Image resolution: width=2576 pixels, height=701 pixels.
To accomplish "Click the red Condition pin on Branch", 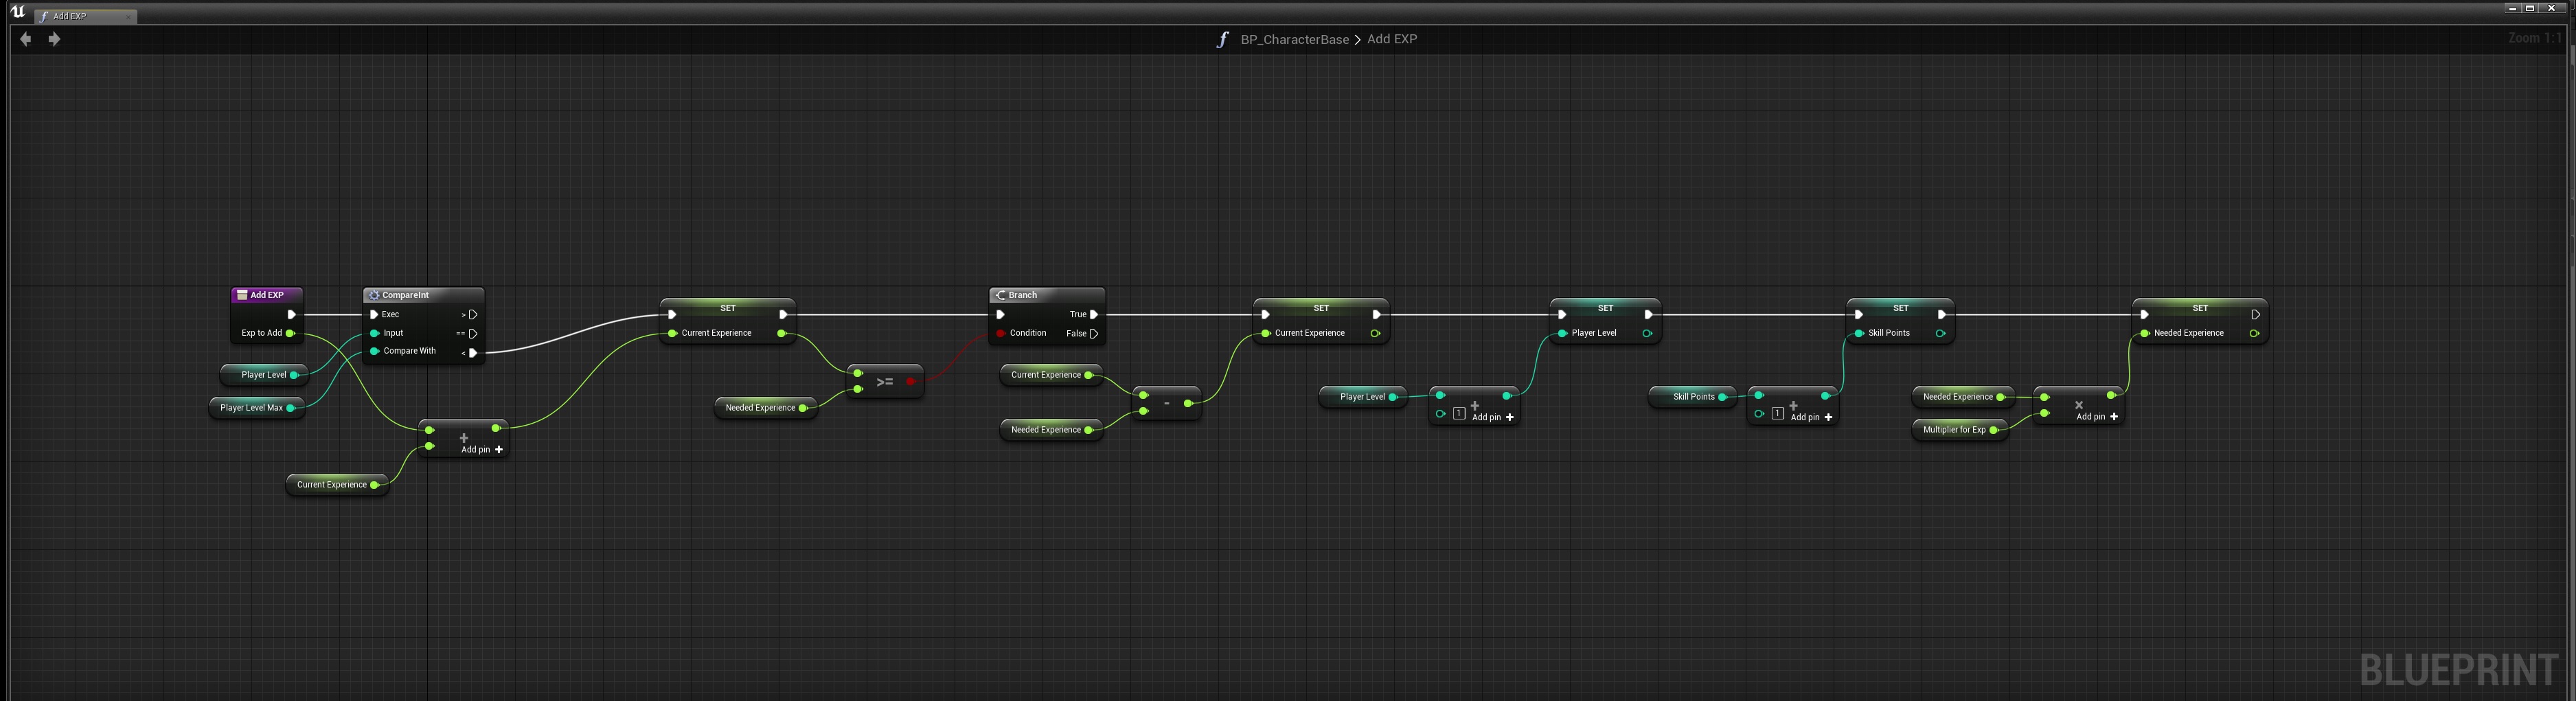I will (1000, 333).
